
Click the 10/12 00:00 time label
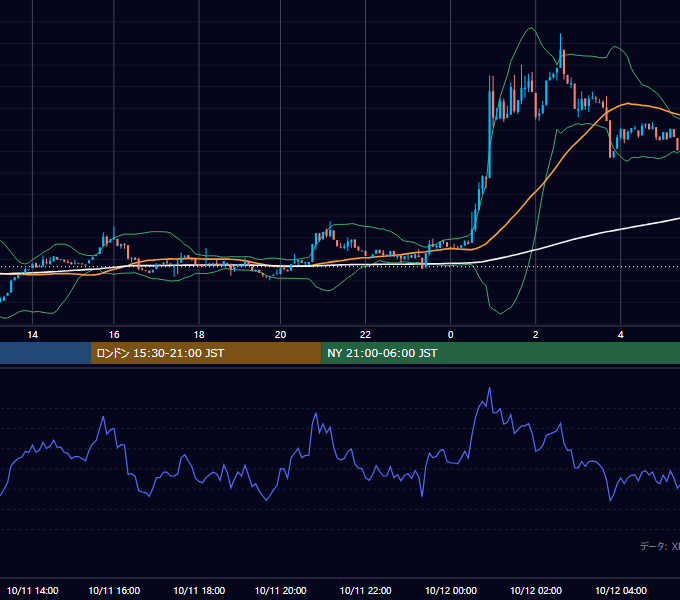coord(451,590)
